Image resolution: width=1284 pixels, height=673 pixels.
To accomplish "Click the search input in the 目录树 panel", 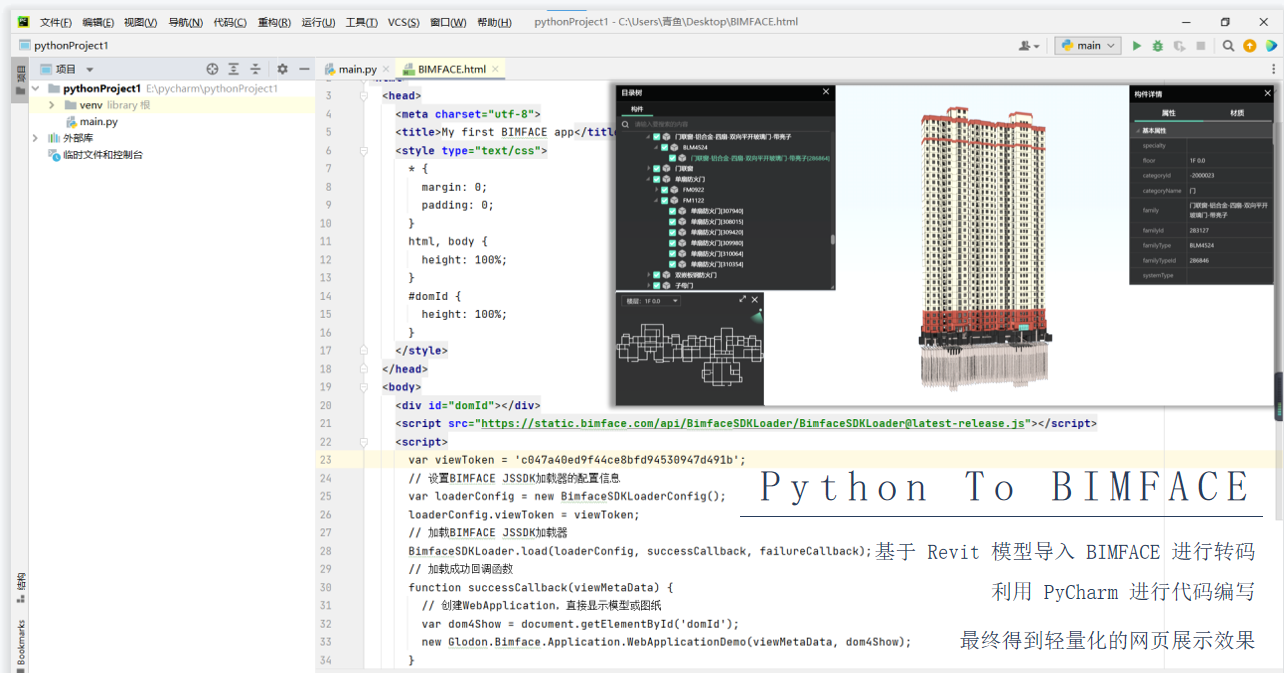I will (731, 125).
